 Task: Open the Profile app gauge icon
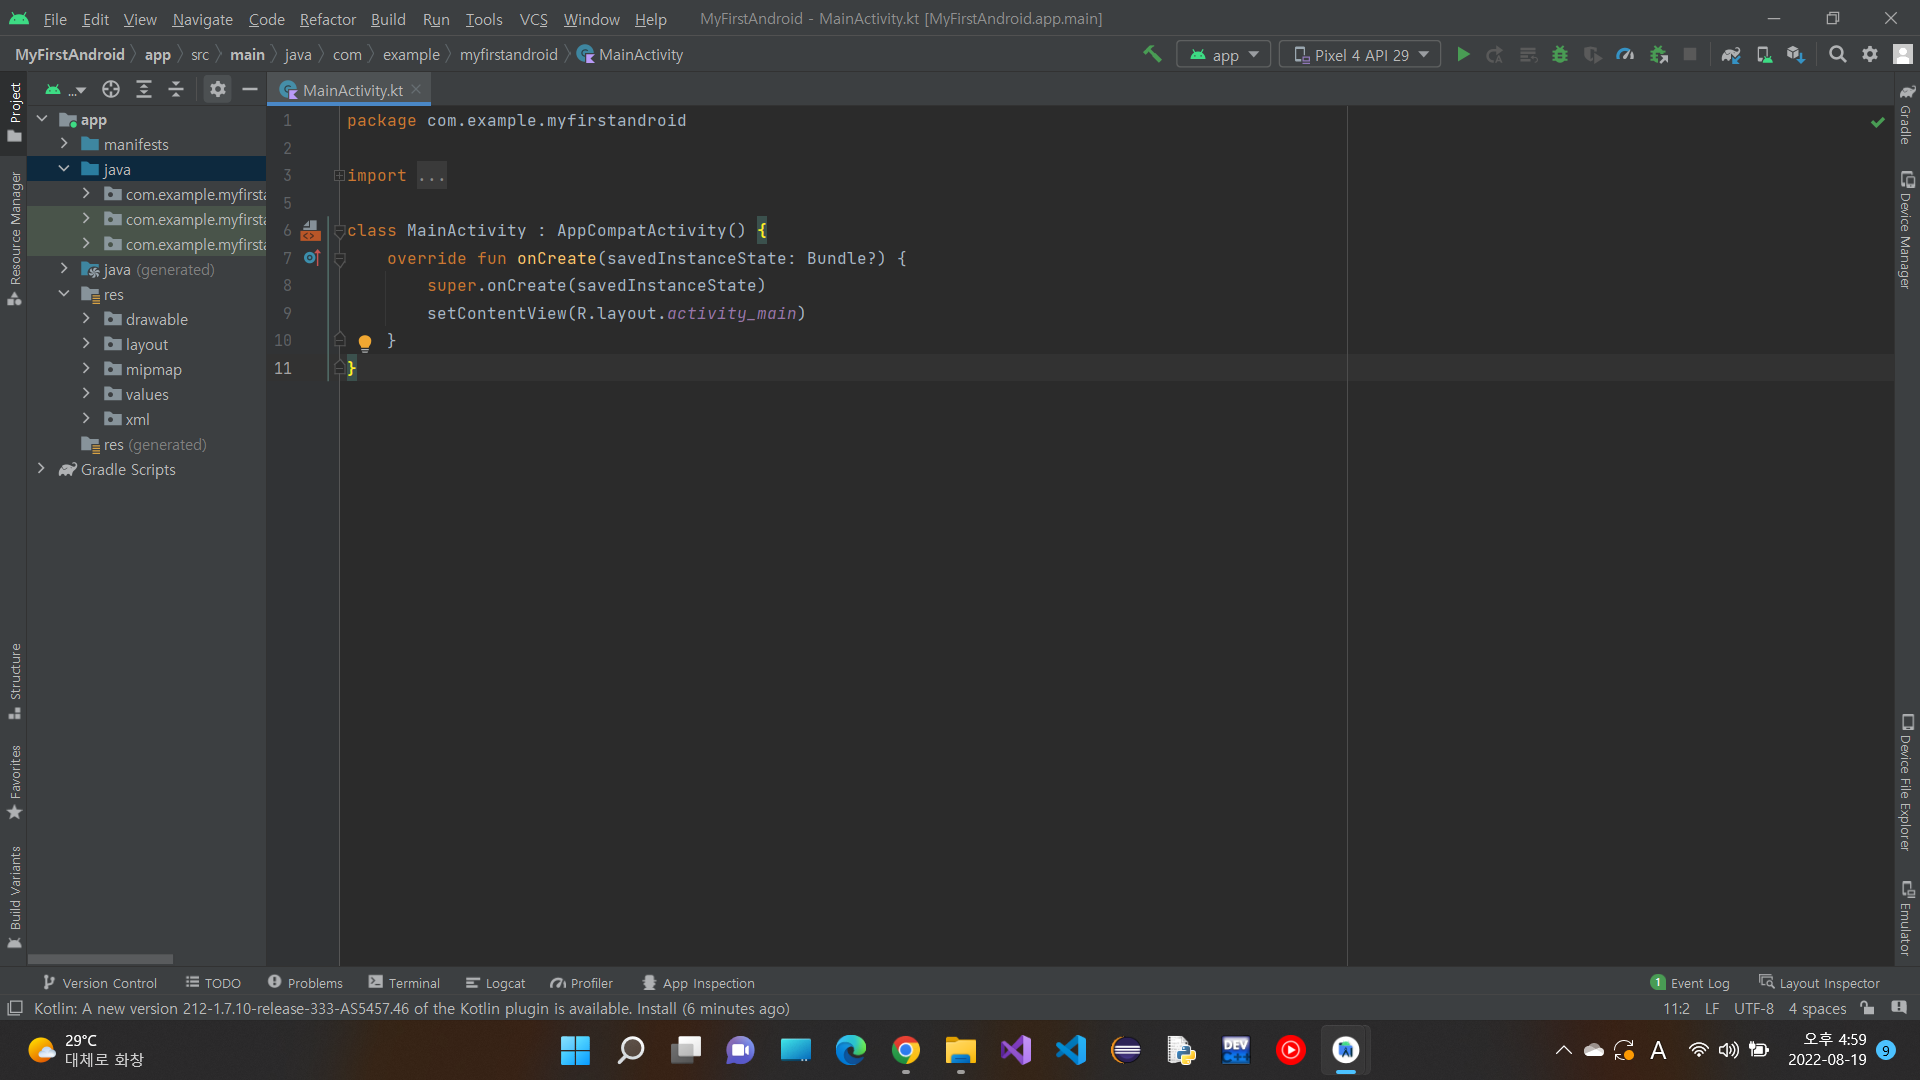(x=1625, y=55)
